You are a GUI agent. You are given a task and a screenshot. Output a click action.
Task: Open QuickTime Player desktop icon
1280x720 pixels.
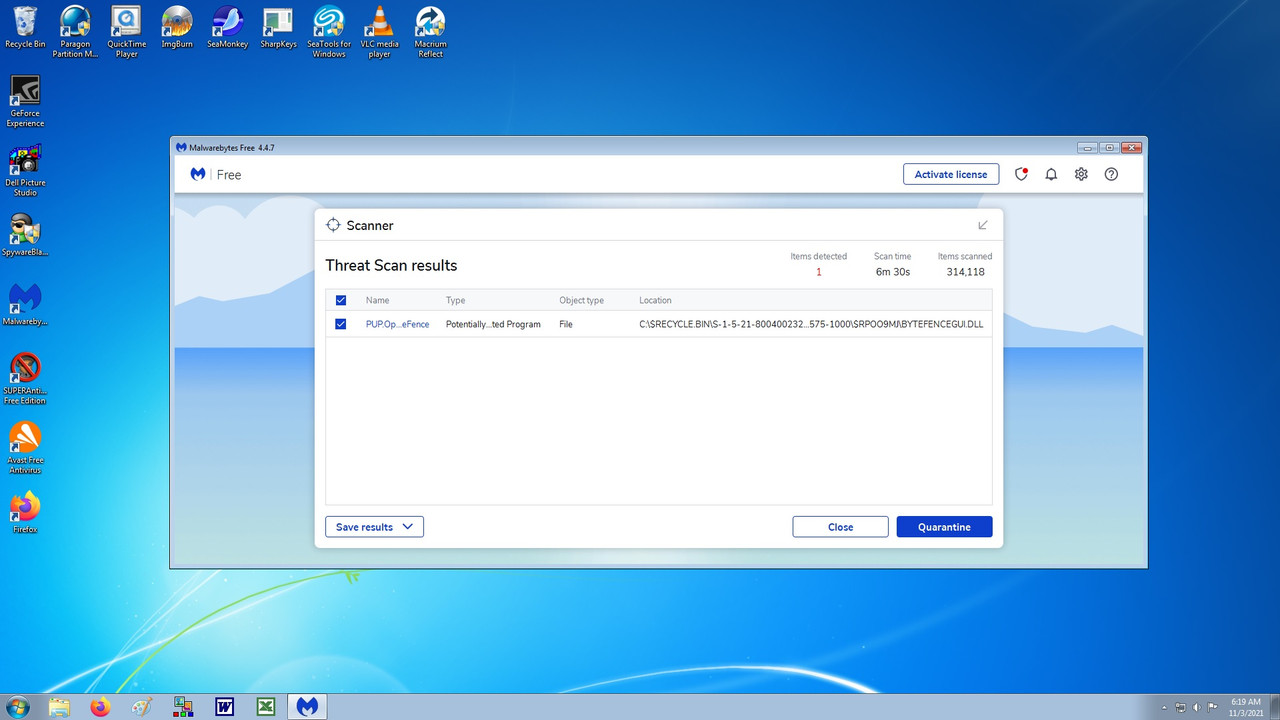(126, 32)
